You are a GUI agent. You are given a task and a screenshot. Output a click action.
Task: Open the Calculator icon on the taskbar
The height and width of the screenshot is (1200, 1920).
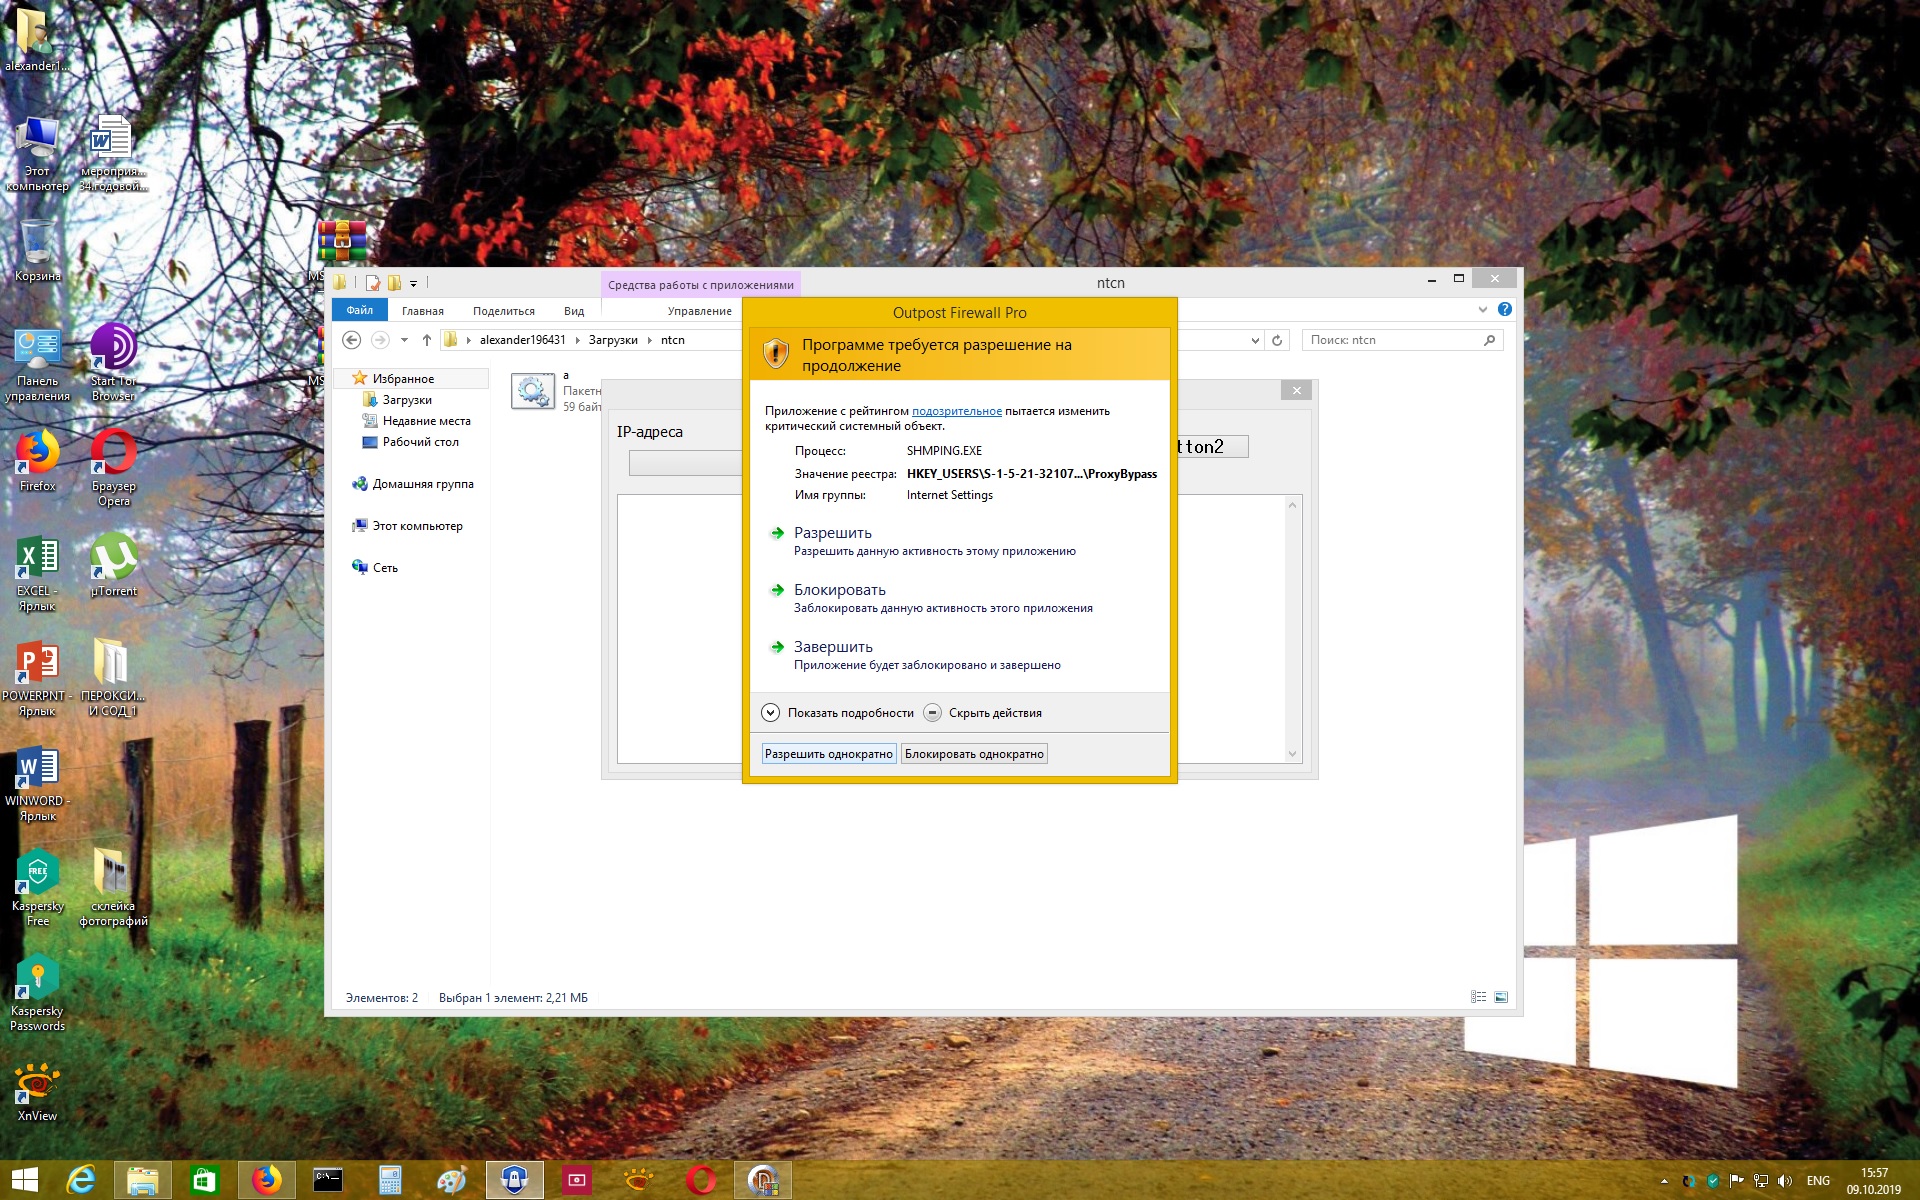coord(390,1180)
